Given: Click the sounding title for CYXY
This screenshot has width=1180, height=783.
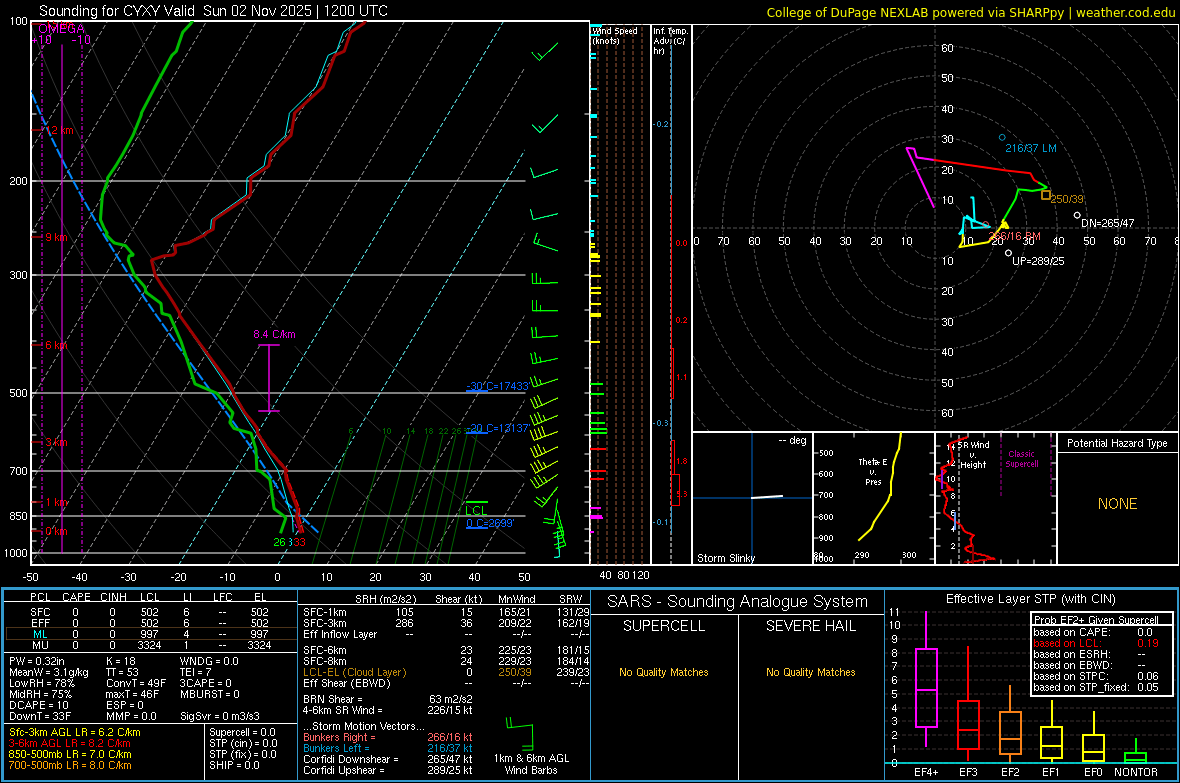Looking at the screenshot, I should coord(213,11).
